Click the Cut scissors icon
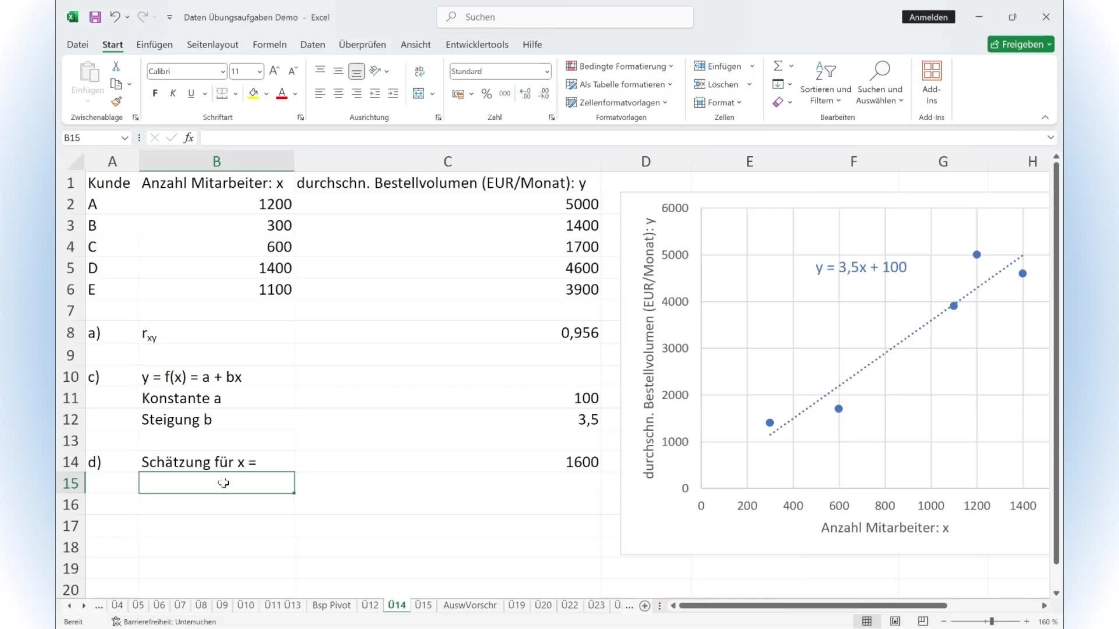 click(x=116, y=66)
